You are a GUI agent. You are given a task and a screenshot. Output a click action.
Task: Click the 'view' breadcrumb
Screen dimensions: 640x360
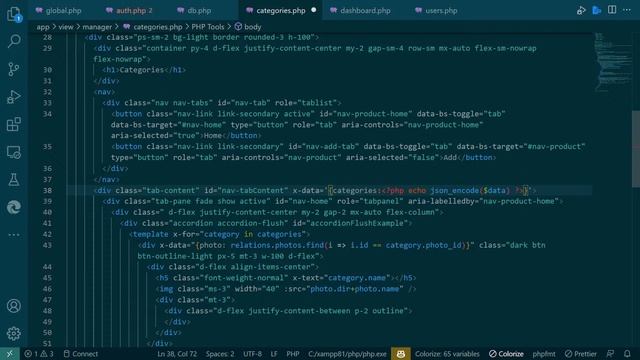tap(66, 27)
